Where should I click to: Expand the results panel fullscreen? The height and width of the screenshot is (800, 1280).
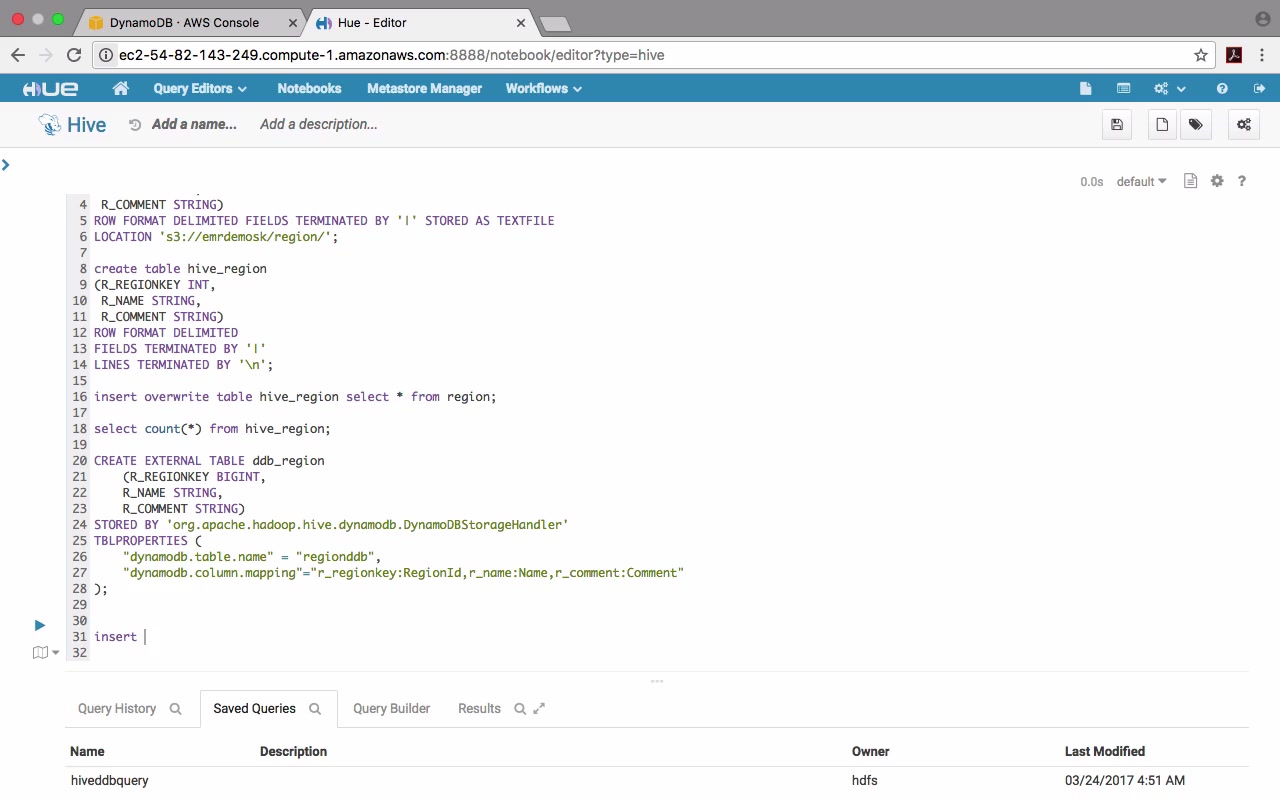(x=539, y=708)
